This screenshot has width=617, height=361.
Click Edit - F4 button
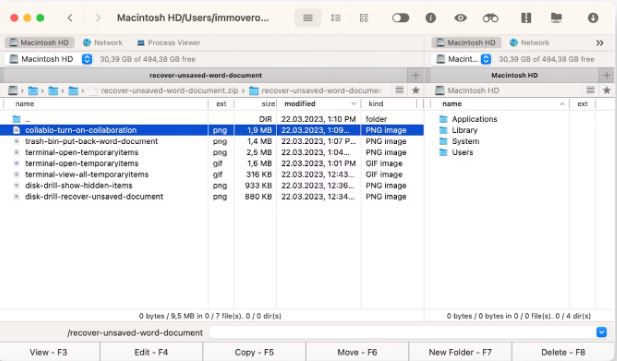pos(151,352)
